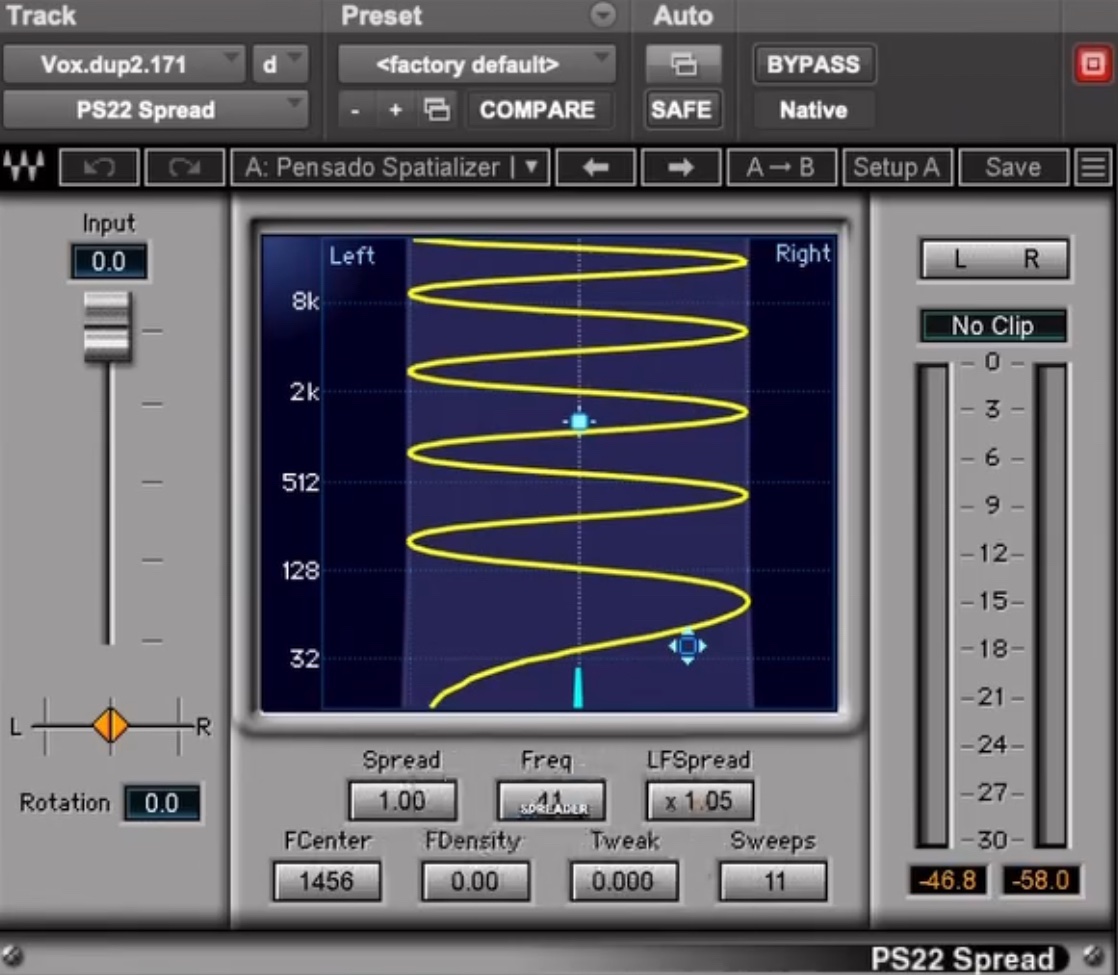The height and width of the screenshot is (975, 1118).
Task: Toggle the SAFE automation button
Action: pos(682,110)
